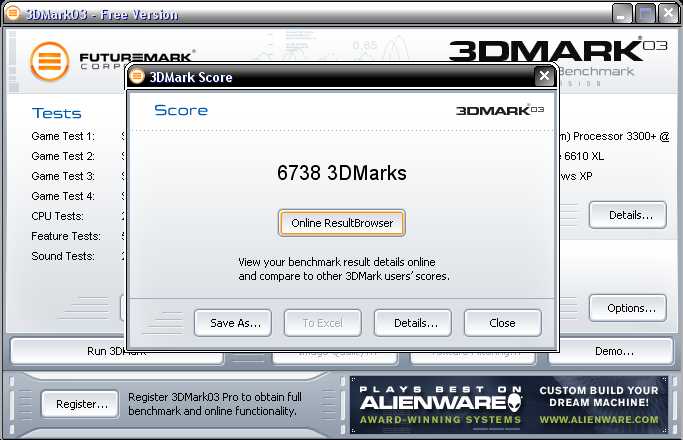Close 3DMark Score dialog via X icon
The width and height of the screenshot is (683, 440).
tap(544, 76)
